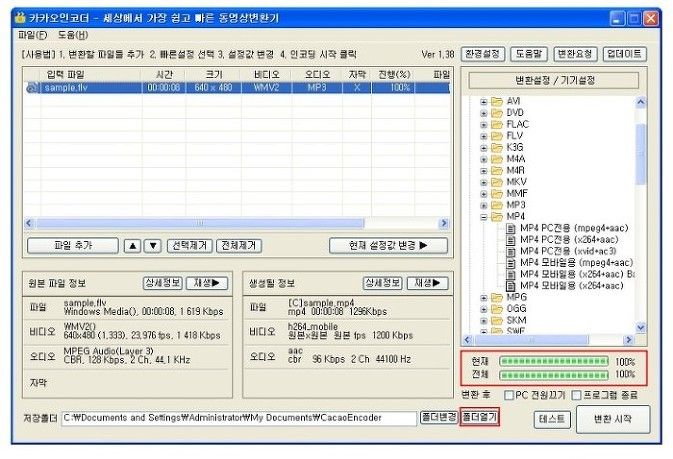Expand the MPG tree node
This screenshot has height=459, width=673.
[484, 298]
